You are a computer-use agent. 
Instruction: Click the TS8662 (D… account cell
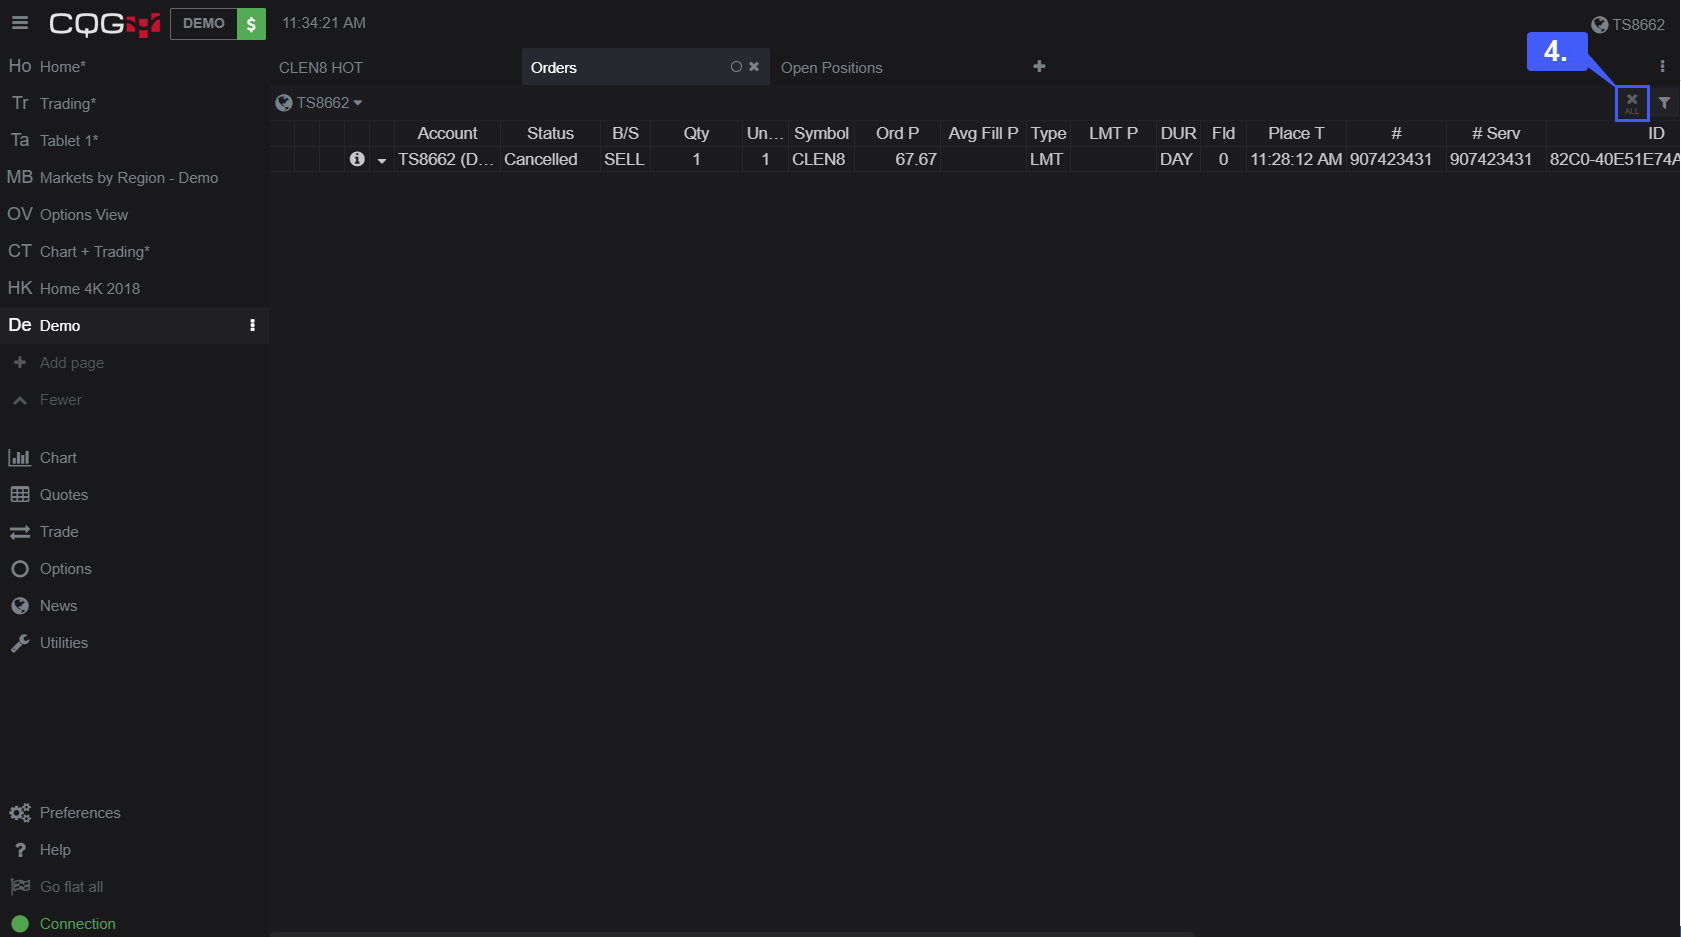pos(446,159)
